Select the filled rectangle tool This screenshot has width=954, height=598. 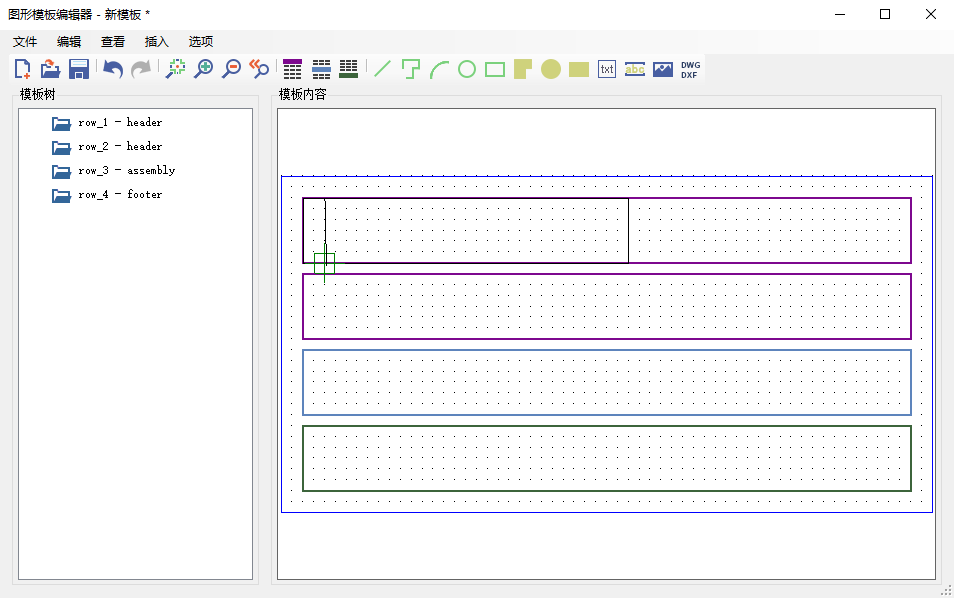click(x=579, y=69)
